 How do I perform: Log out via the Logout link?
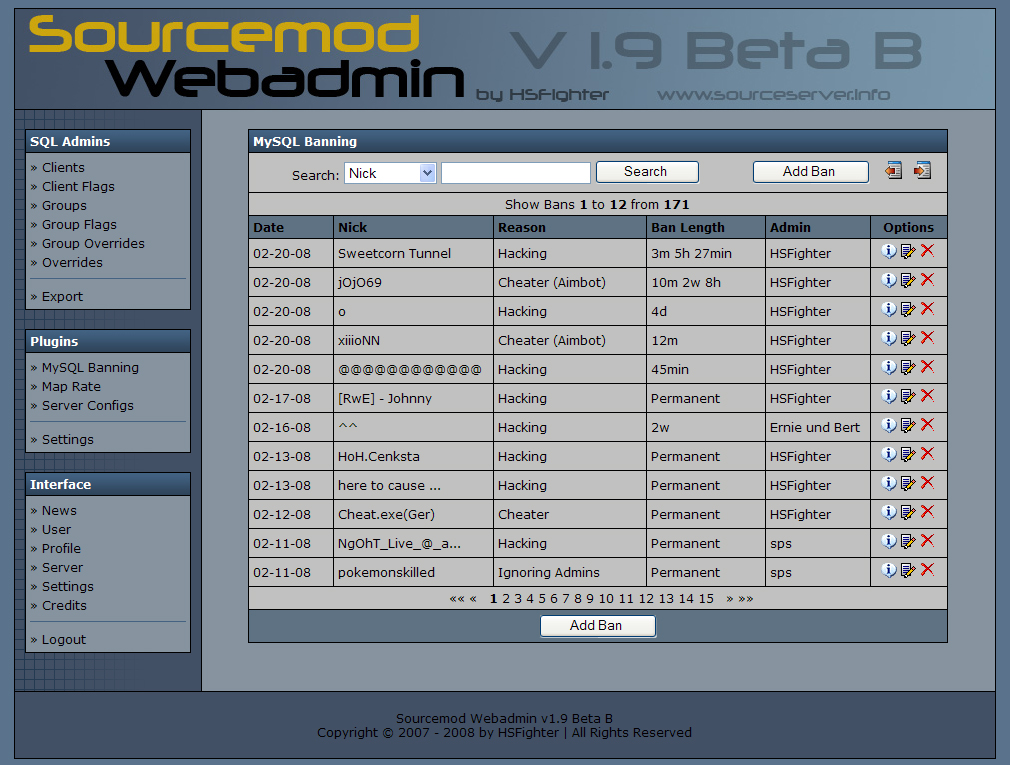(64, 640)
